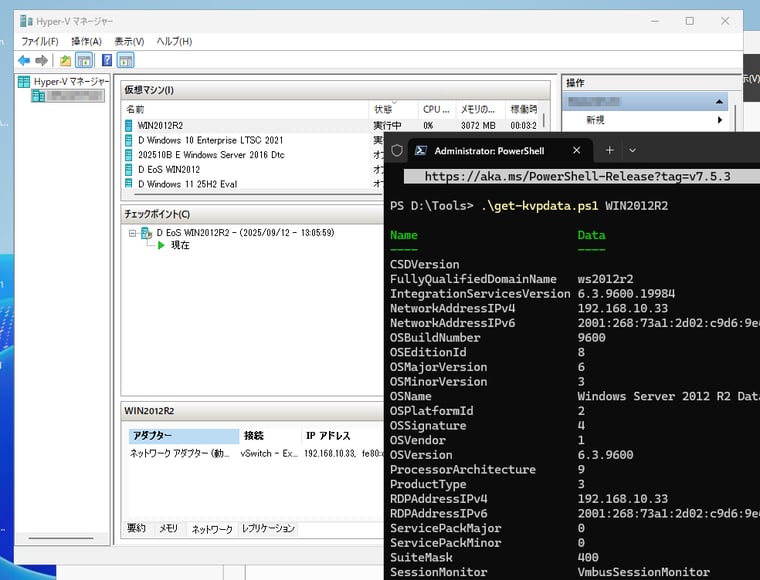The height and width of the screenshot is (580, 760).
Task: Switch to the 要約 tab
Action: [x=136, y=529]
